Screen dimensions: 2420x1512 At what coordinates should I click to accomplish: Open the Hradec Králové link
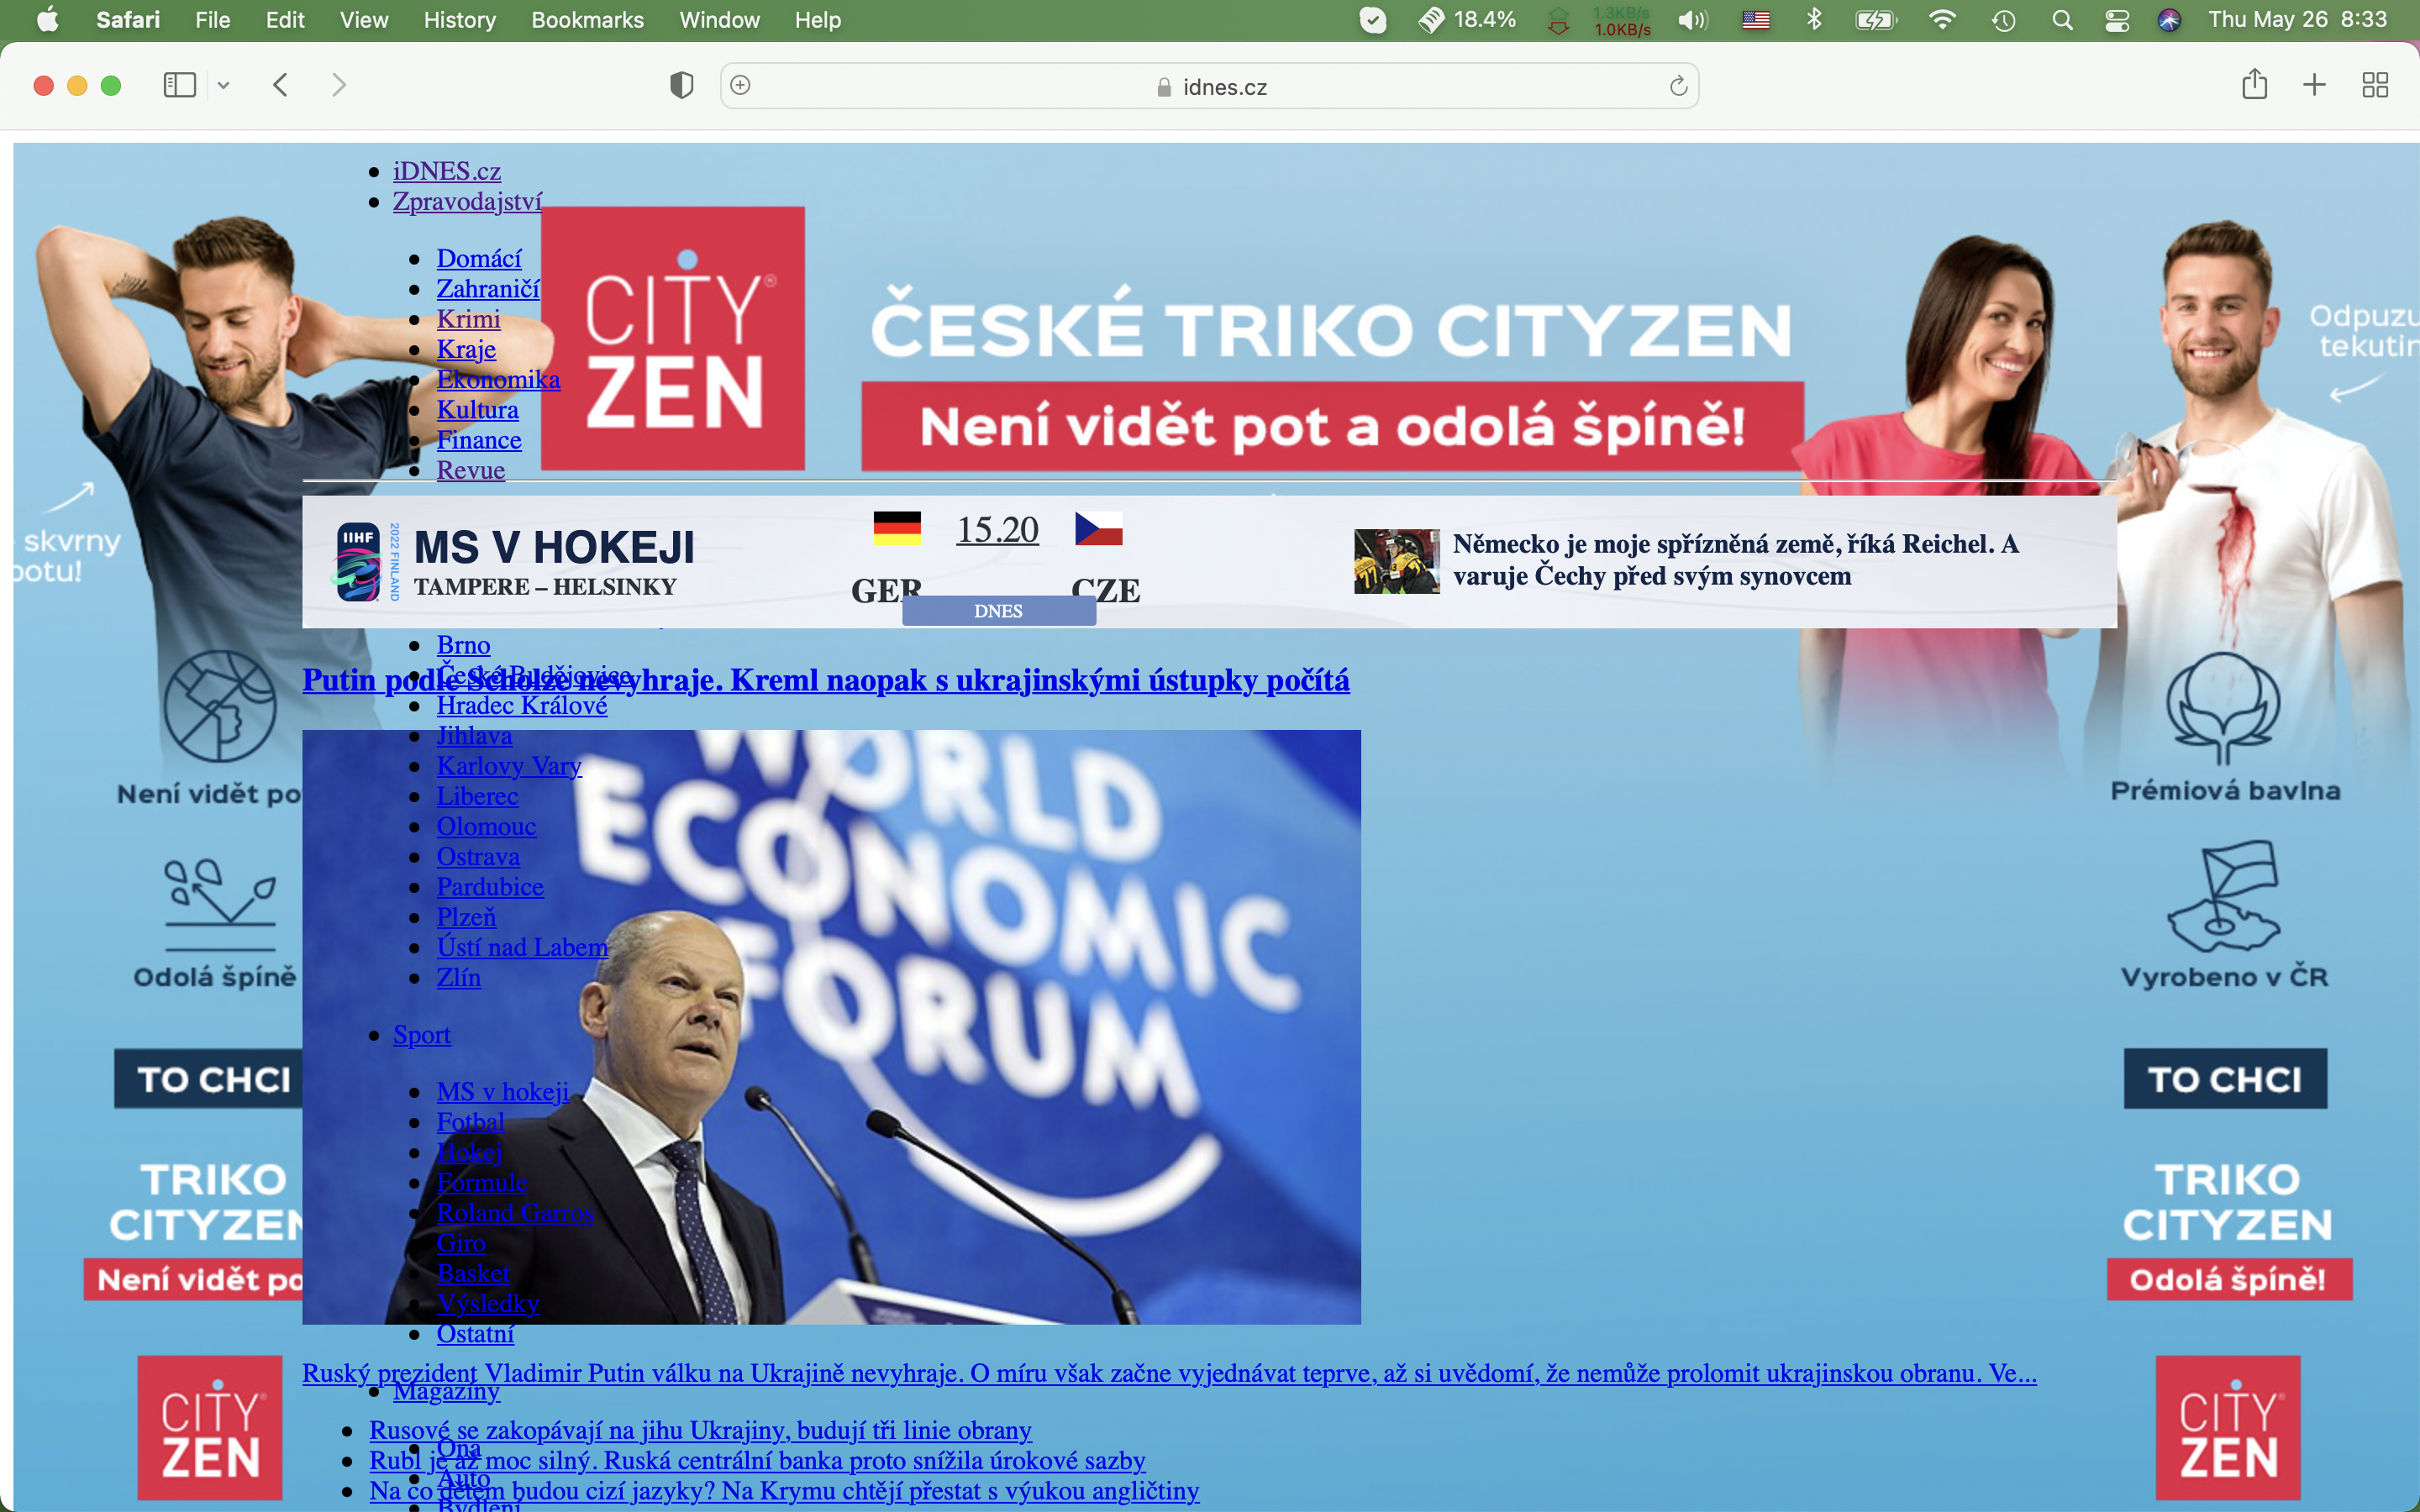click(x=521, y=705)
